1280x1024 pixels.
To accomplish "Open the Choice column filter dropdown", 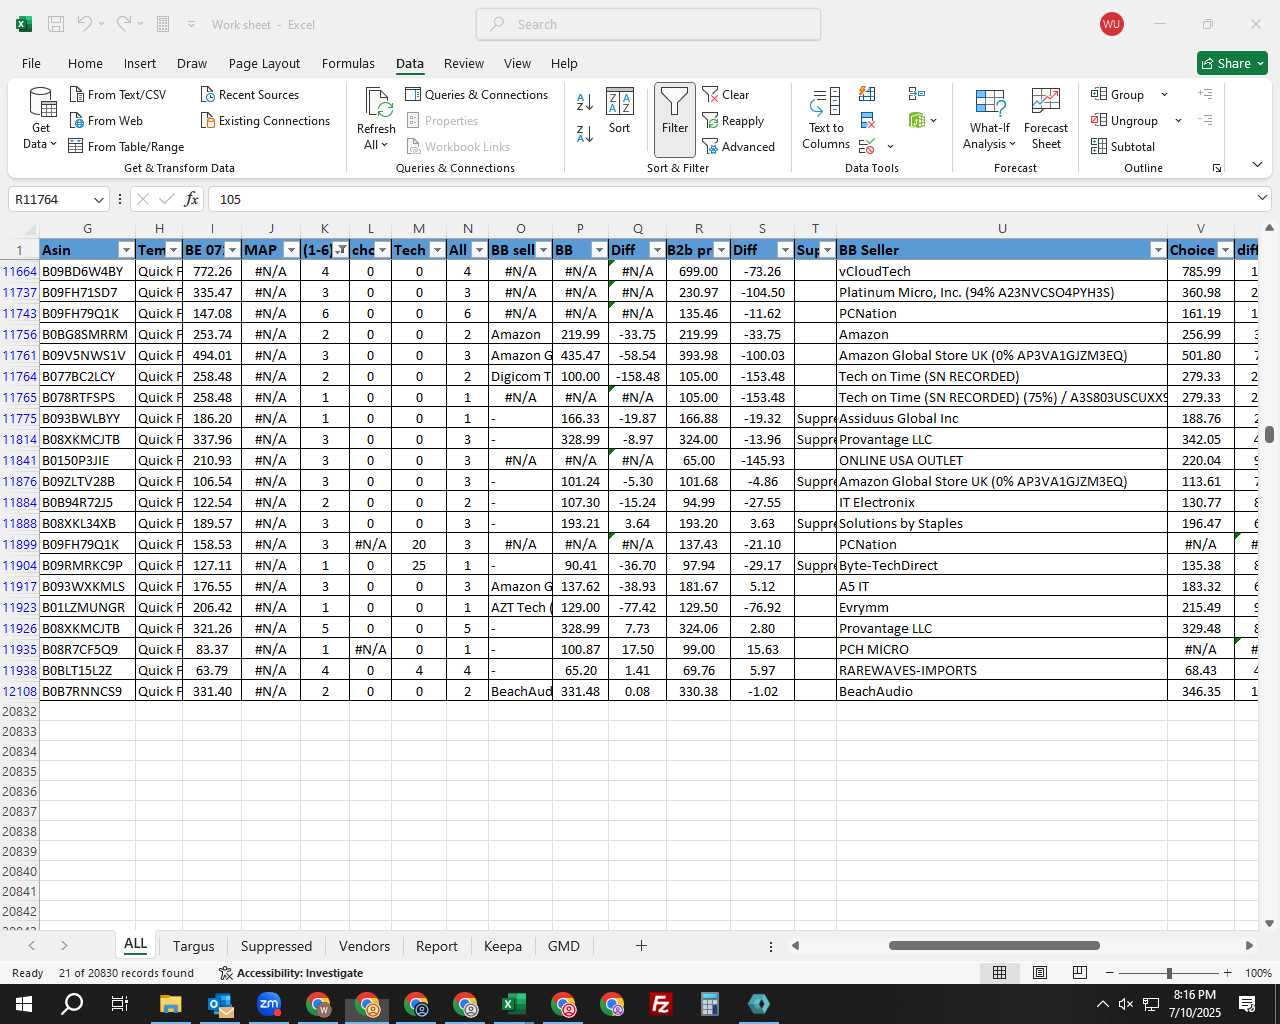I will point(1225,250).
